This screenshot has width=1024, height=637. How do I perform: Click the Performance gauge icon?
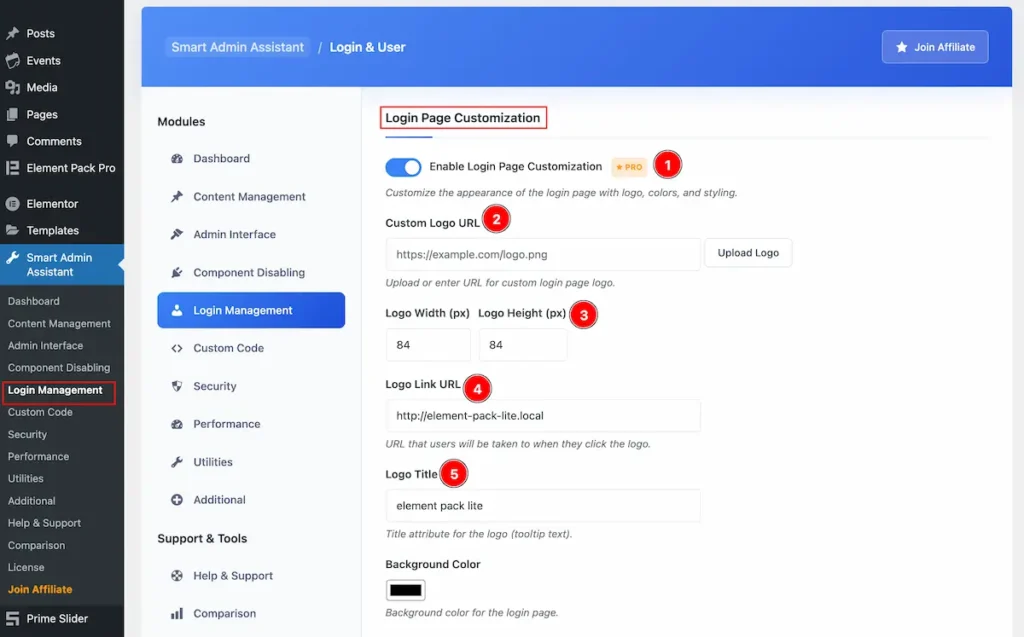177,424
